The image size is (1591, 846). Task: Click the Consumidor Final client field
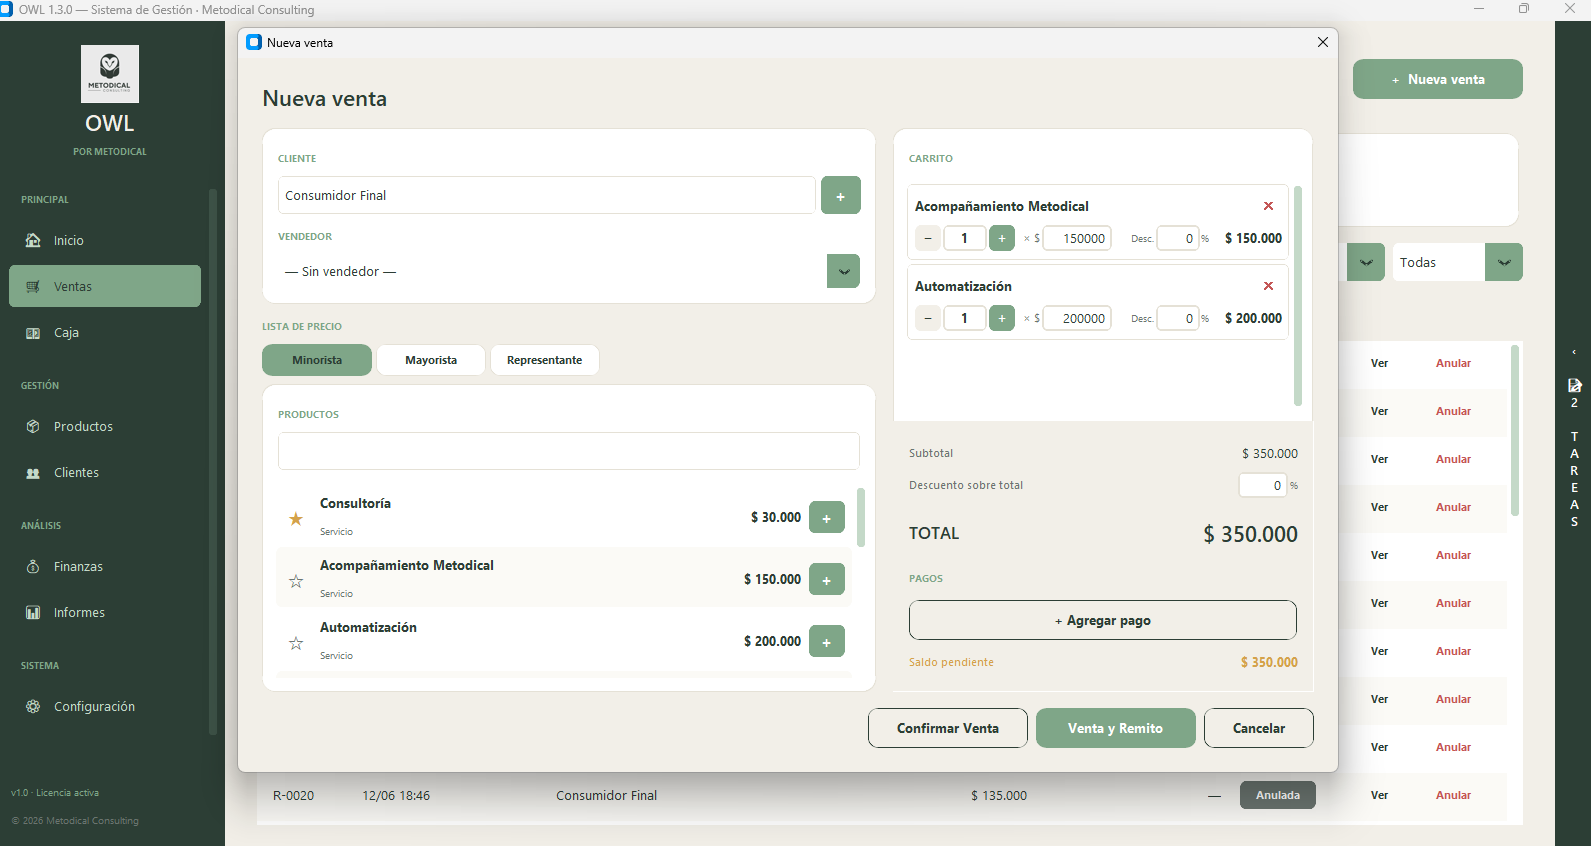point(546,195)
